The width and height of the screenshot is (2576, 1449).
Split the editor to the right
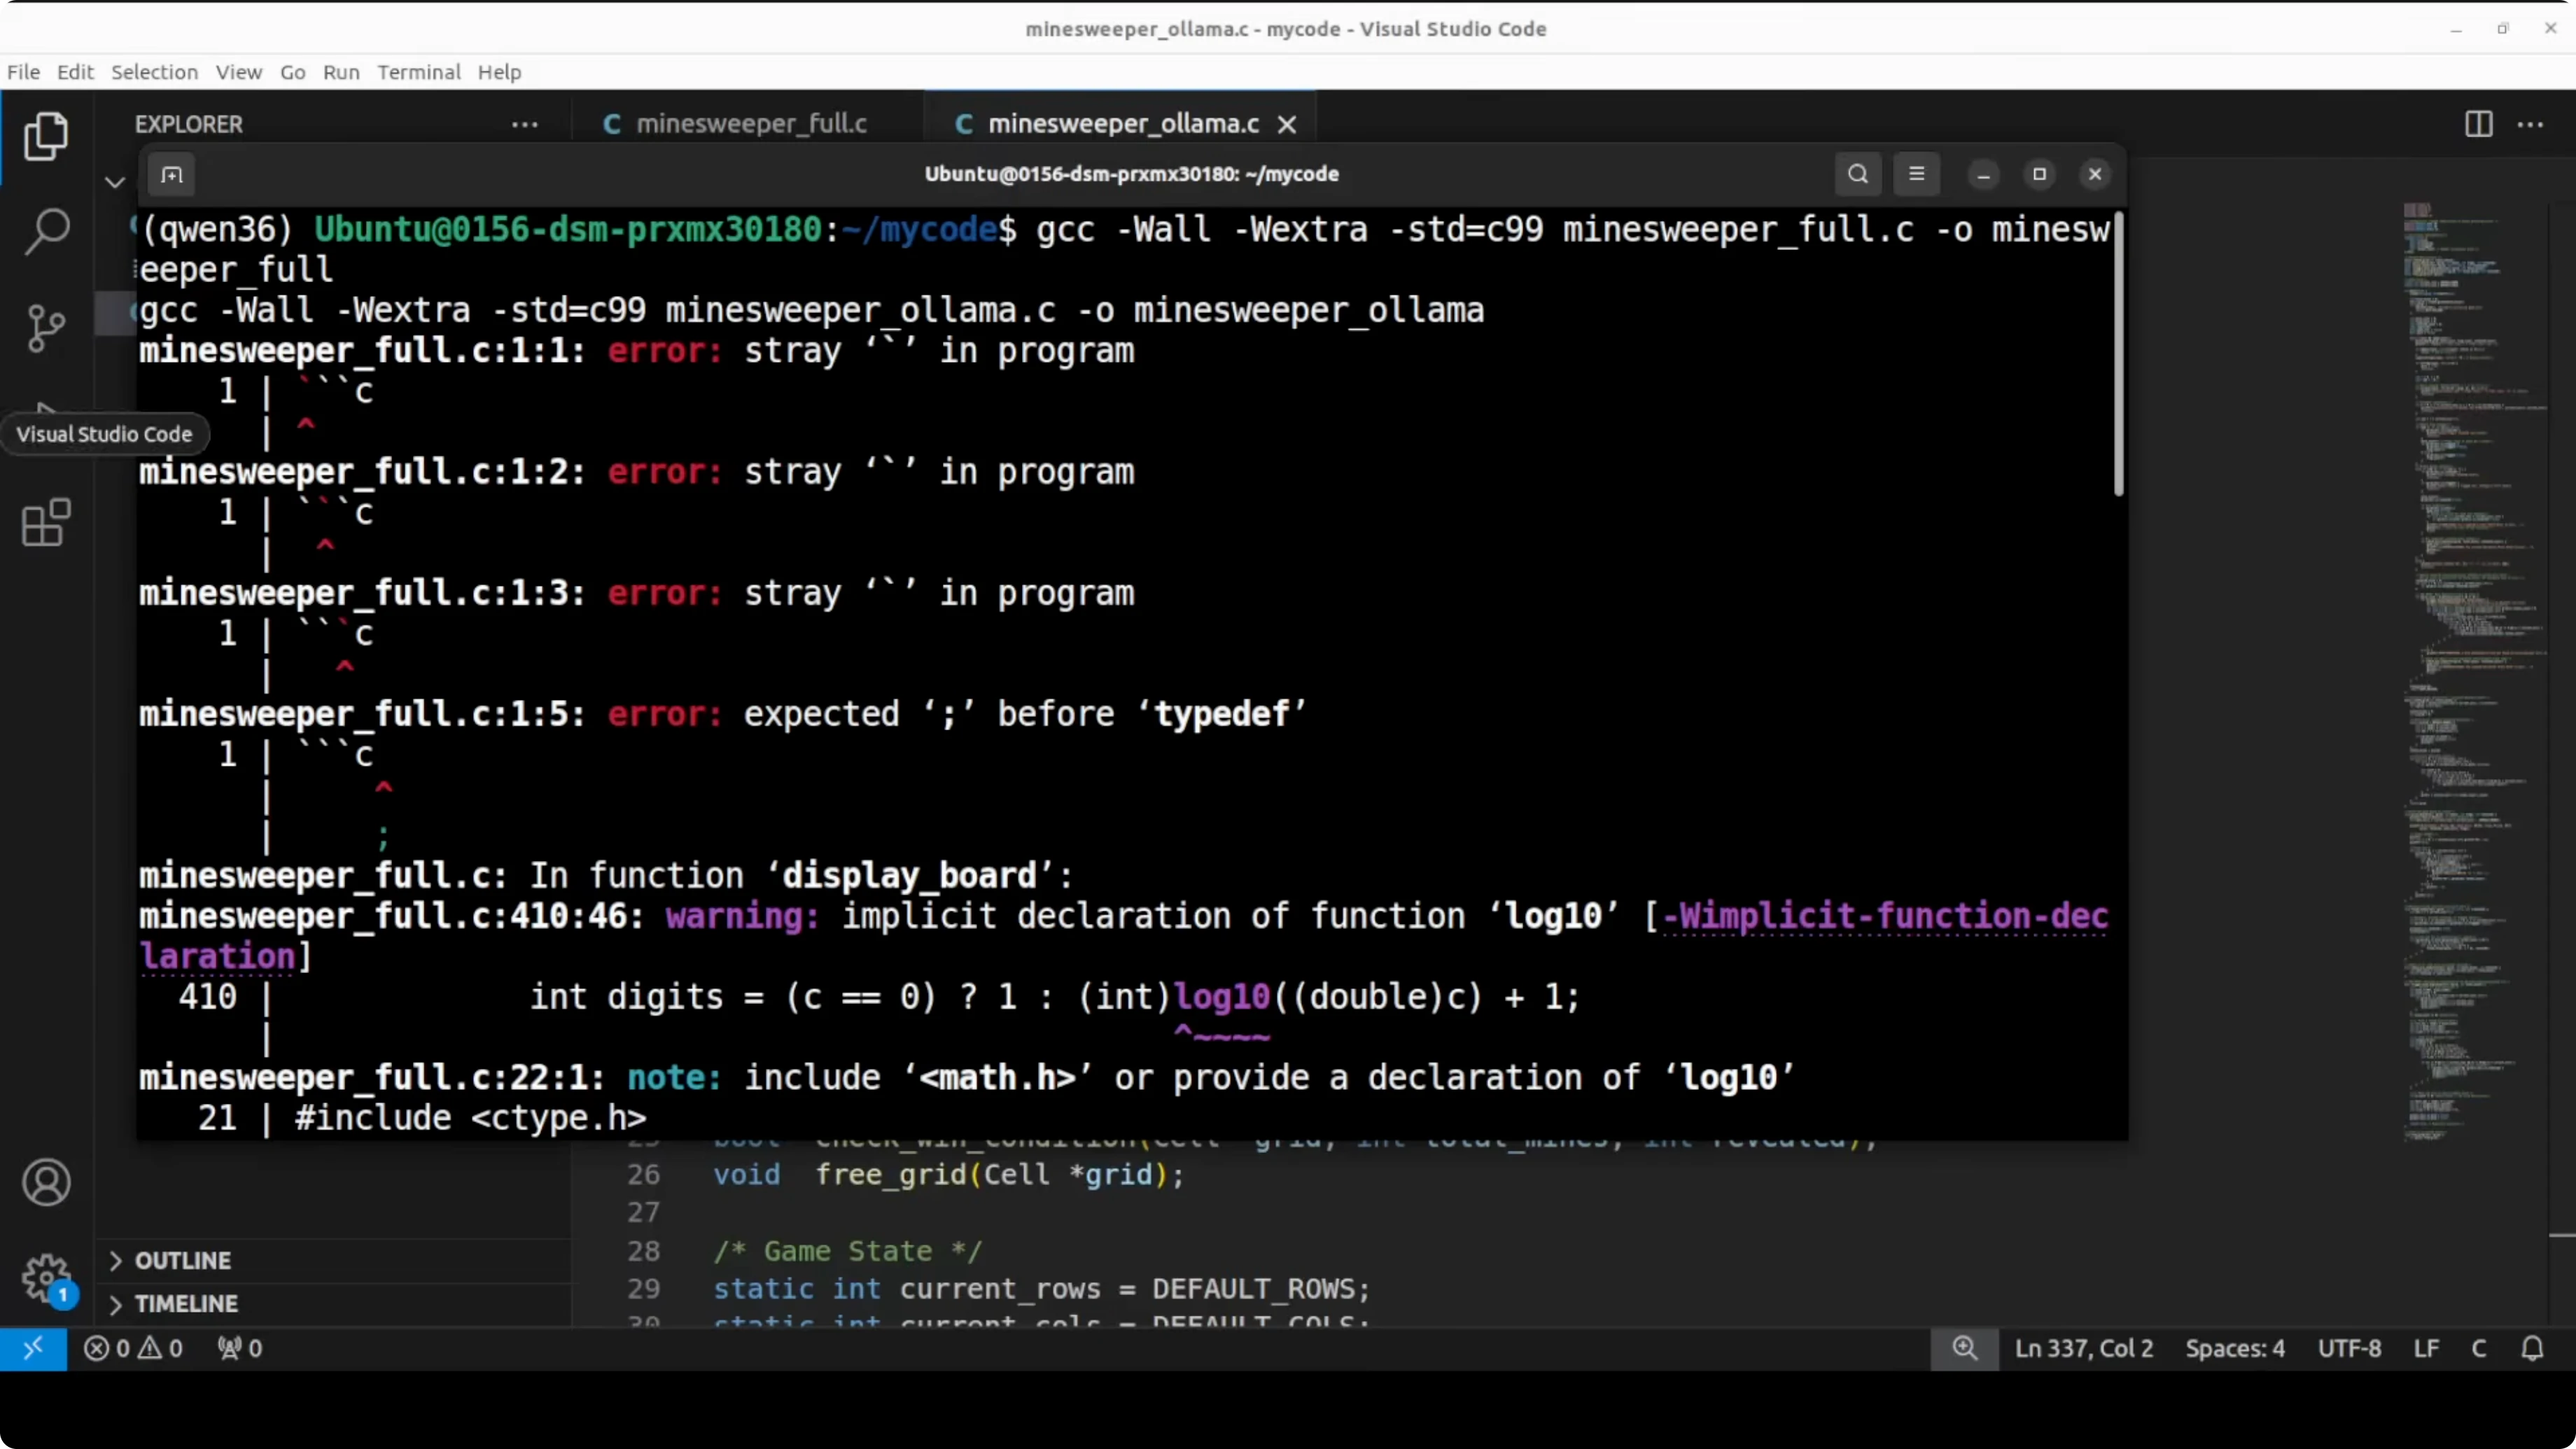[2478, 124]
